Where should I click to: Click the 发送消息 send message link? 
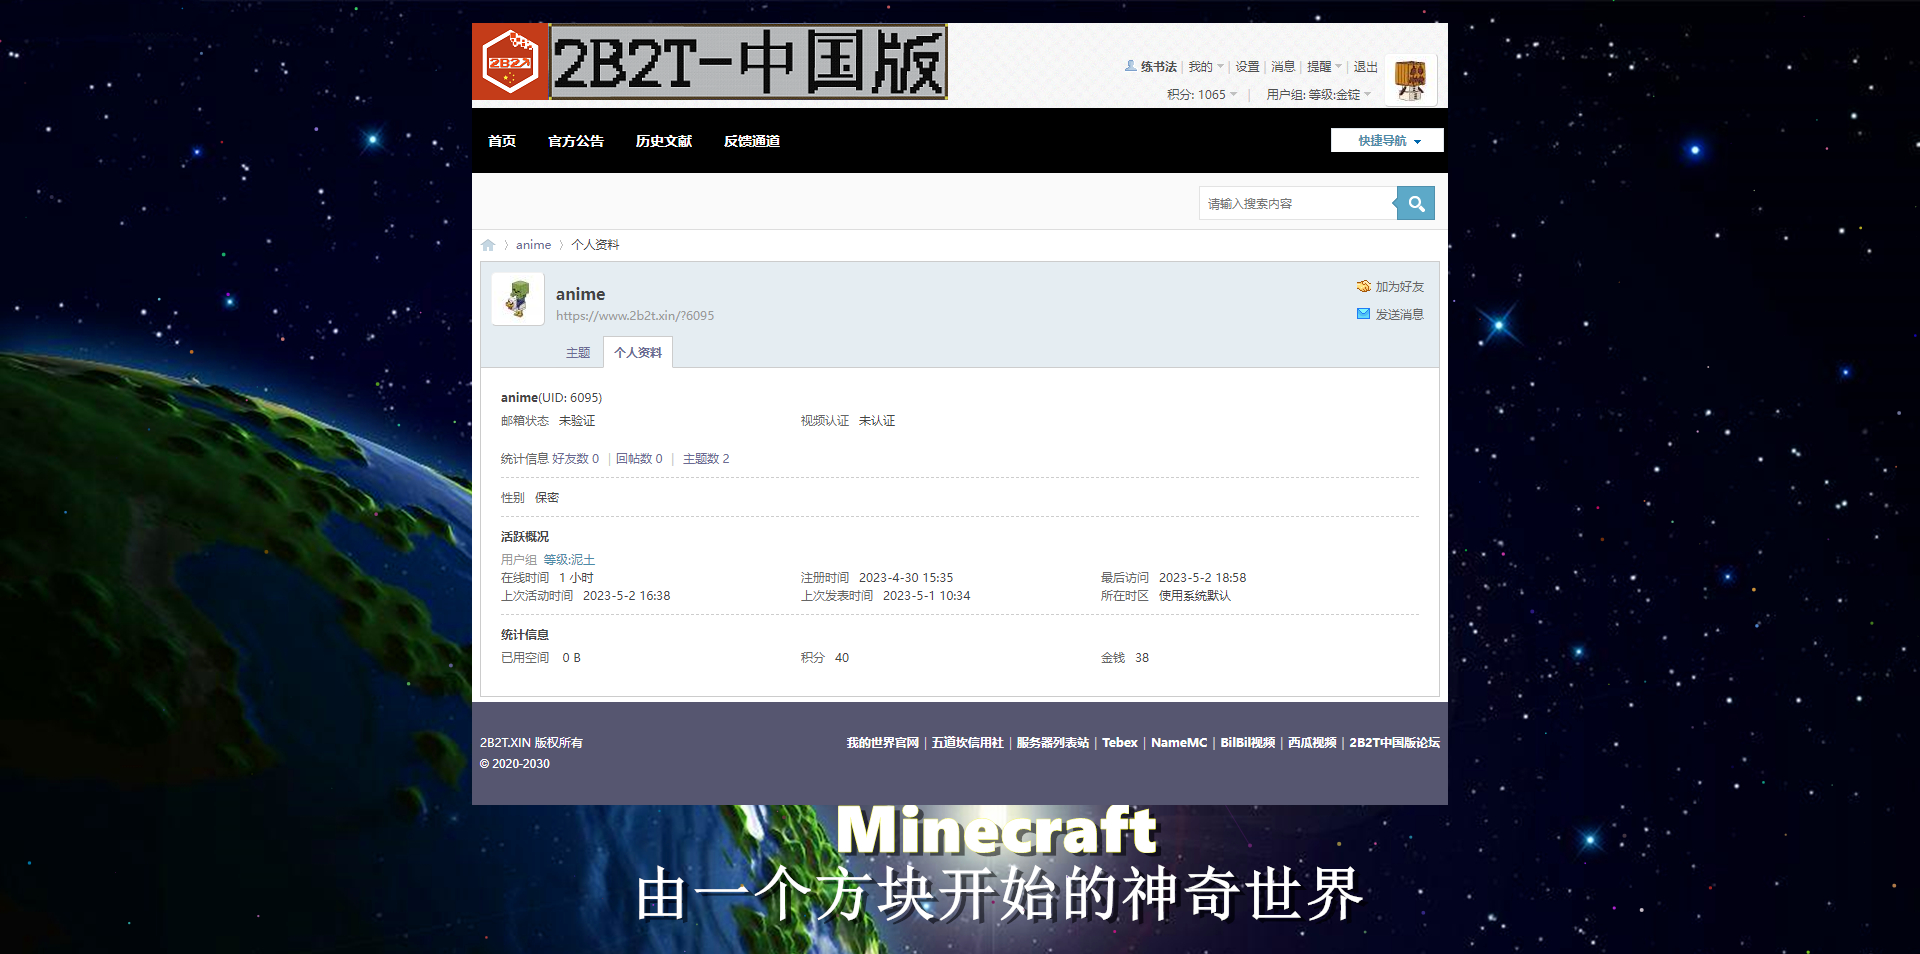[1399, 315]
